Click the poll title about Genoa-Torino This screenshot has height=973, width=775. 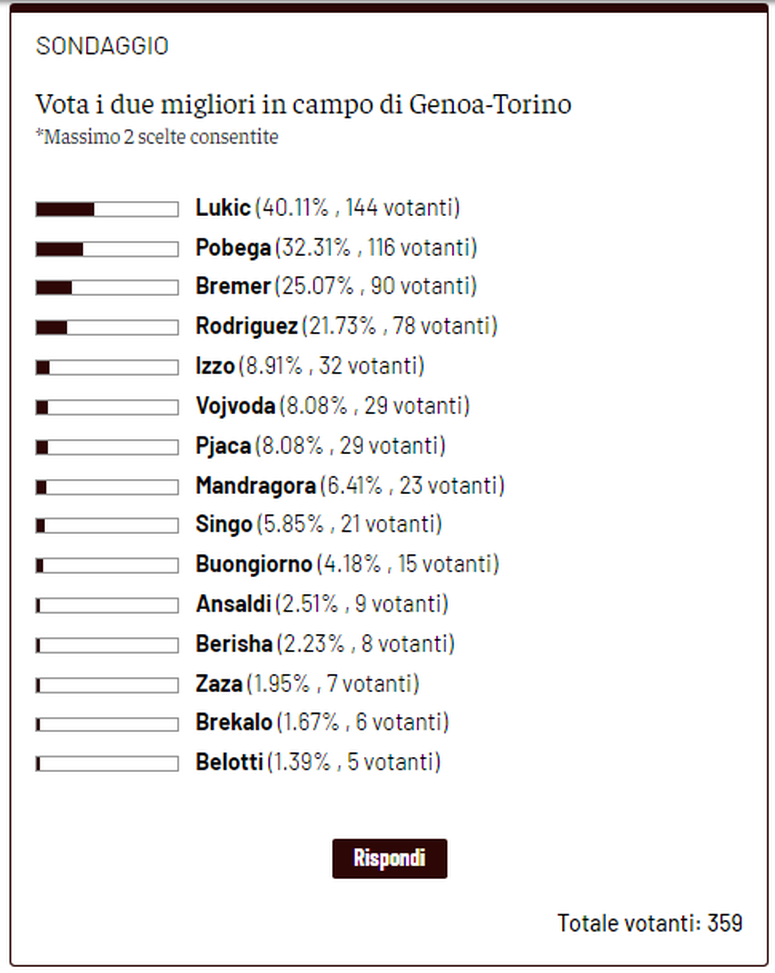(x=303, y=104)
